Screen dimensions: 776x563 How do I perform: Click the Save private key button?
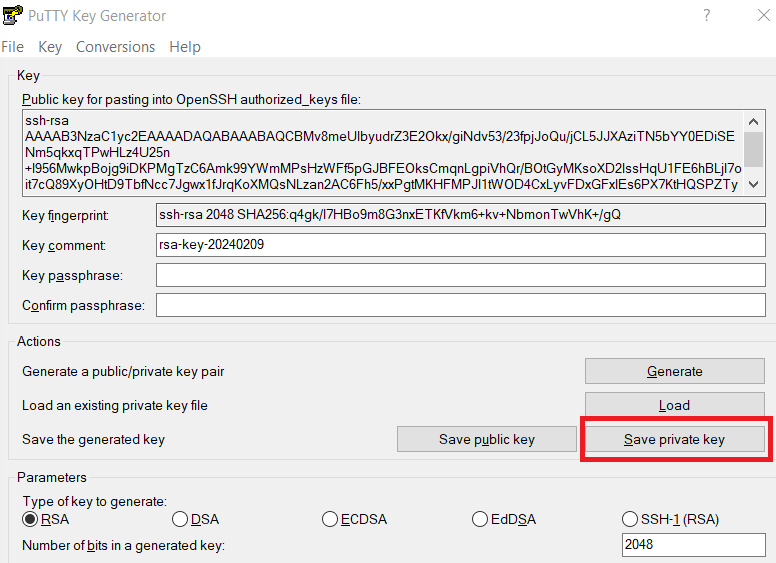point(674,439)
